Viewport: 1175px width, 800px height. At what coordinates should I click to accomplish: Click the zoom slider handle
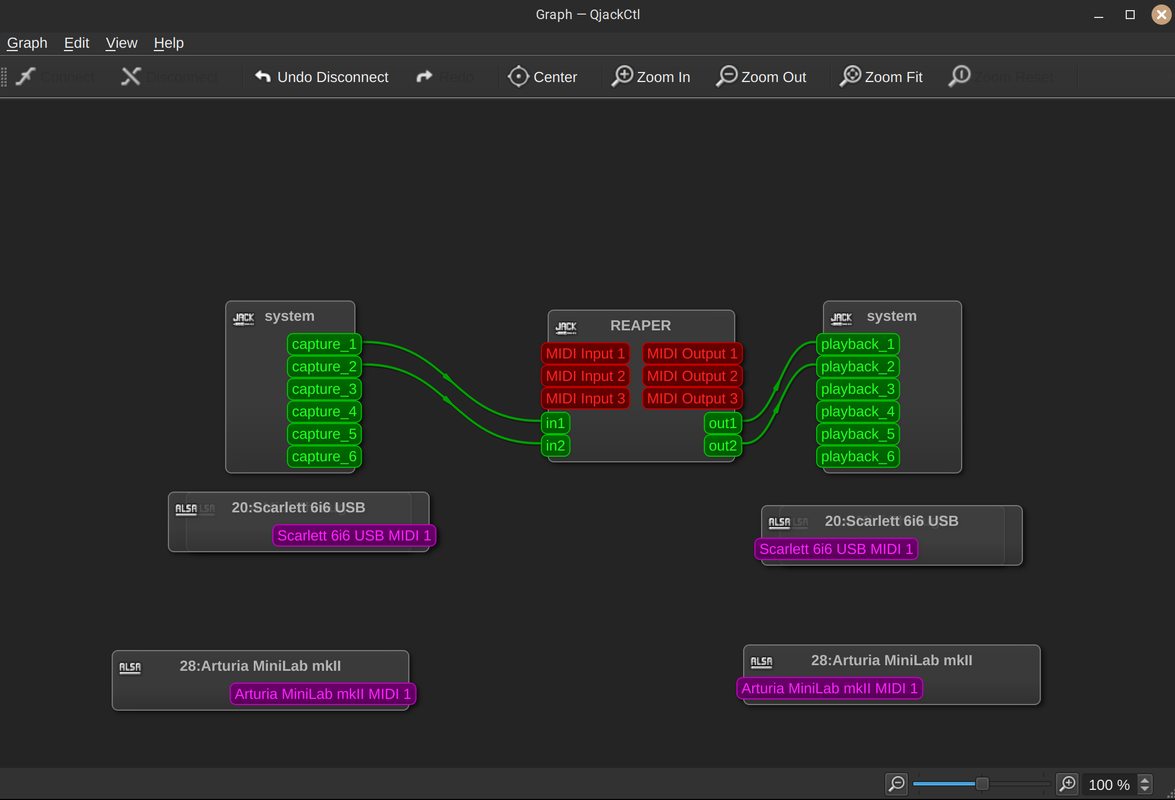pyautogui.click(x=982, y=784)
